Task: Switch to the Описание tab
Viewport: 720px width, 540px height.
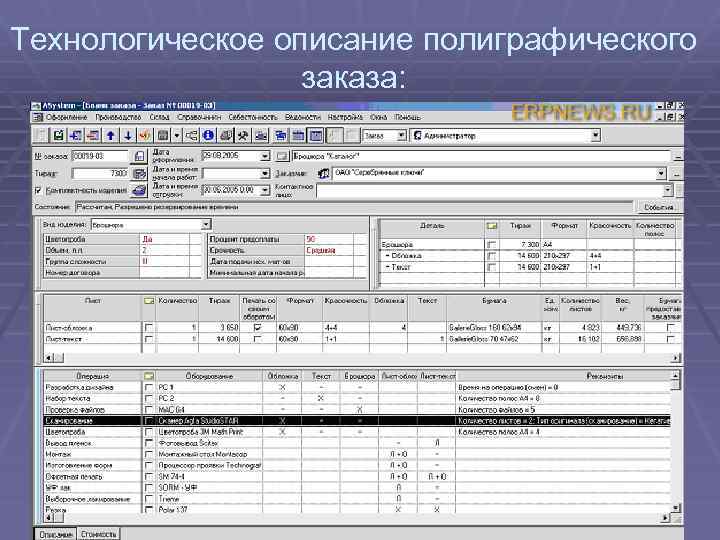Action: coord(56,534)
